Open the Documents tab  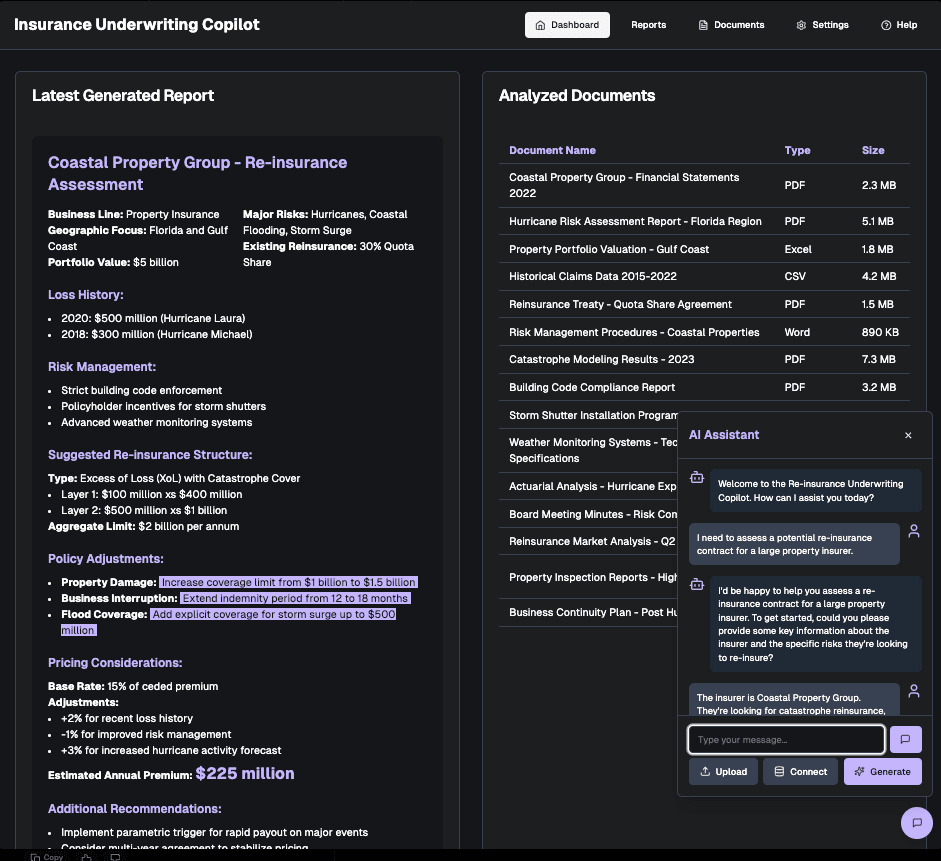click(x=731, y=25)
